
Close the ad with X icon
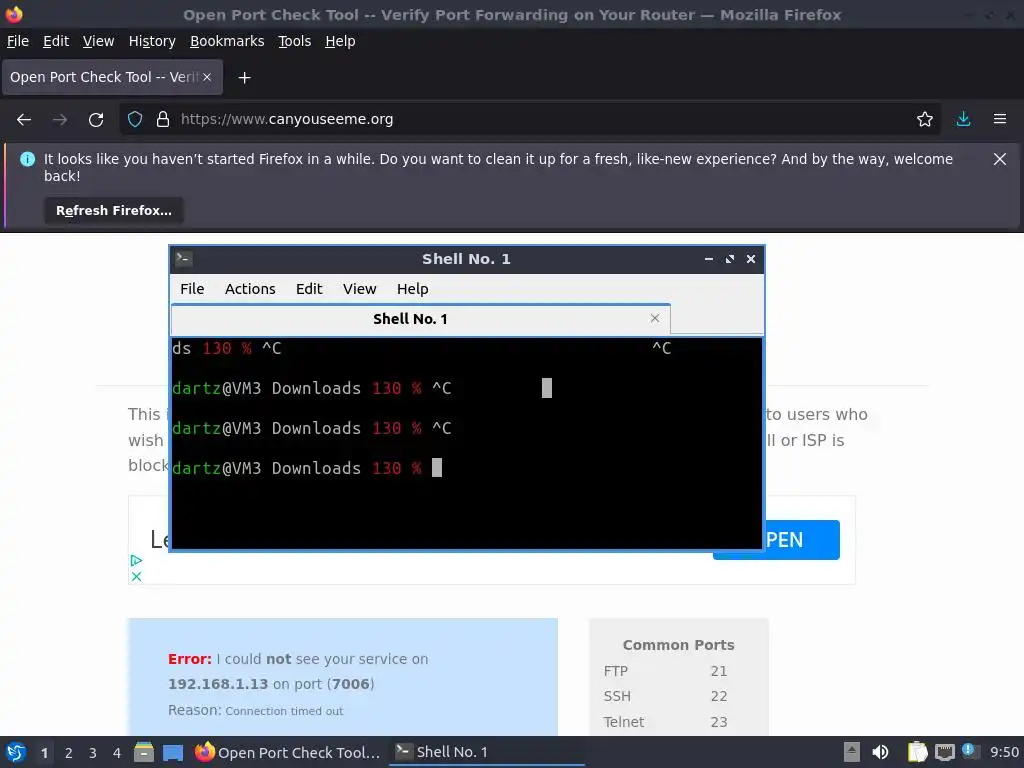(x=136, y=577)
